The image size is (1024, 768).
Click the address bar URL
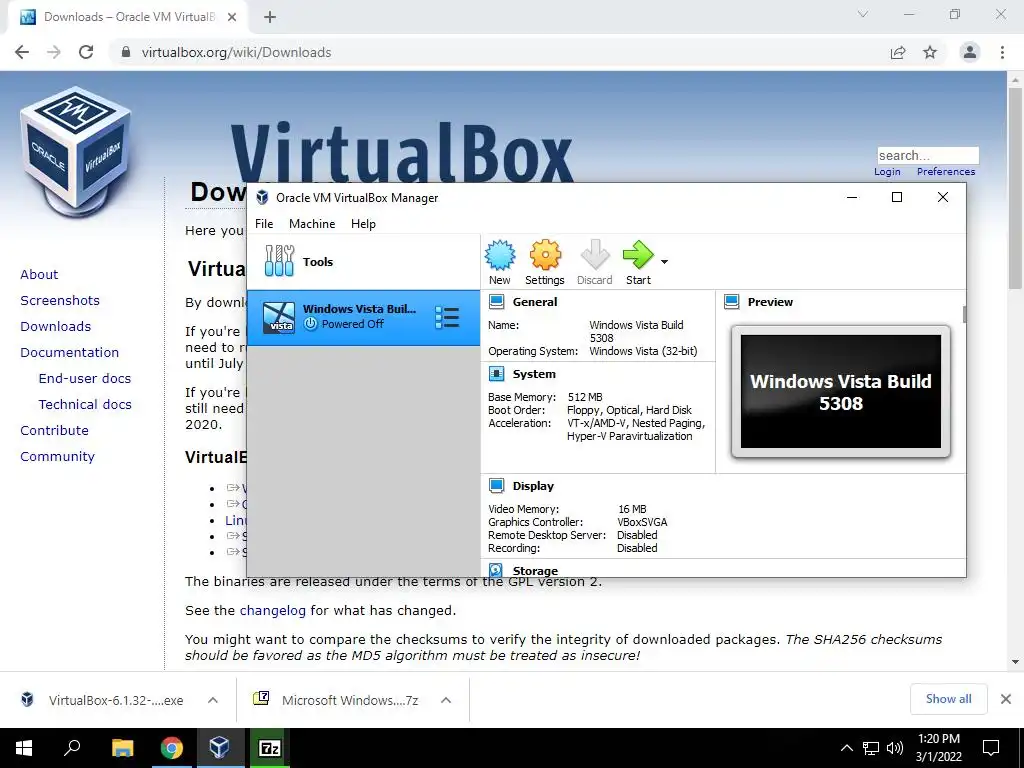[236, 52]
